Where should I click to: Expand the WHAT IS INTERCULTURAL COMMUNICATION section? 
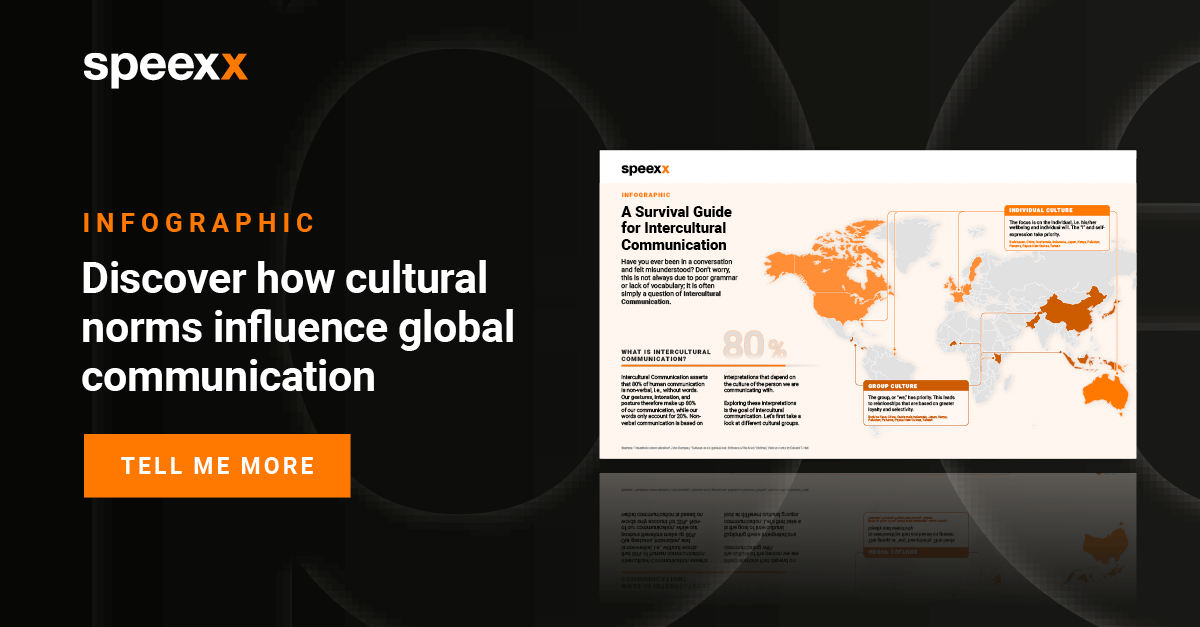667,354
